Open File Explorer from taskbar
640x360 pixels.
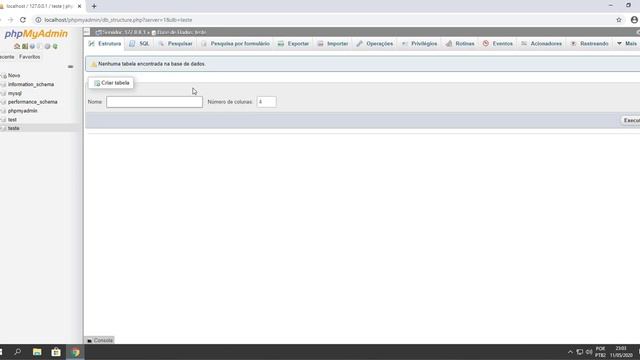click(37, 352)
